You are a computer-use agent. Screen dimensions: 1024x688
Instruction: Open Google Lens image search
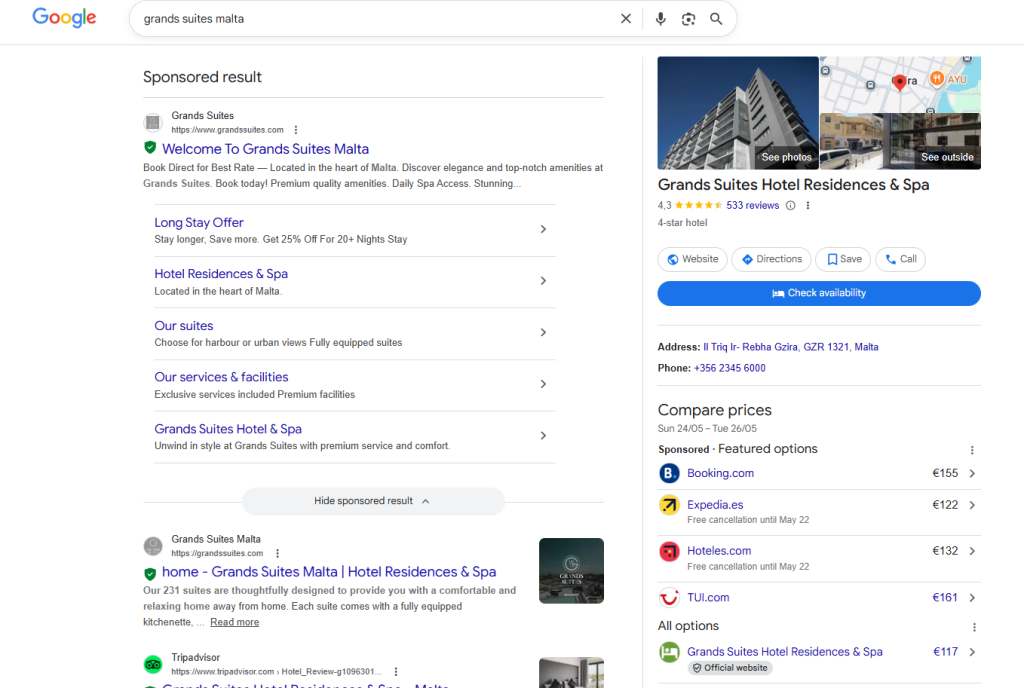point(688,19)
